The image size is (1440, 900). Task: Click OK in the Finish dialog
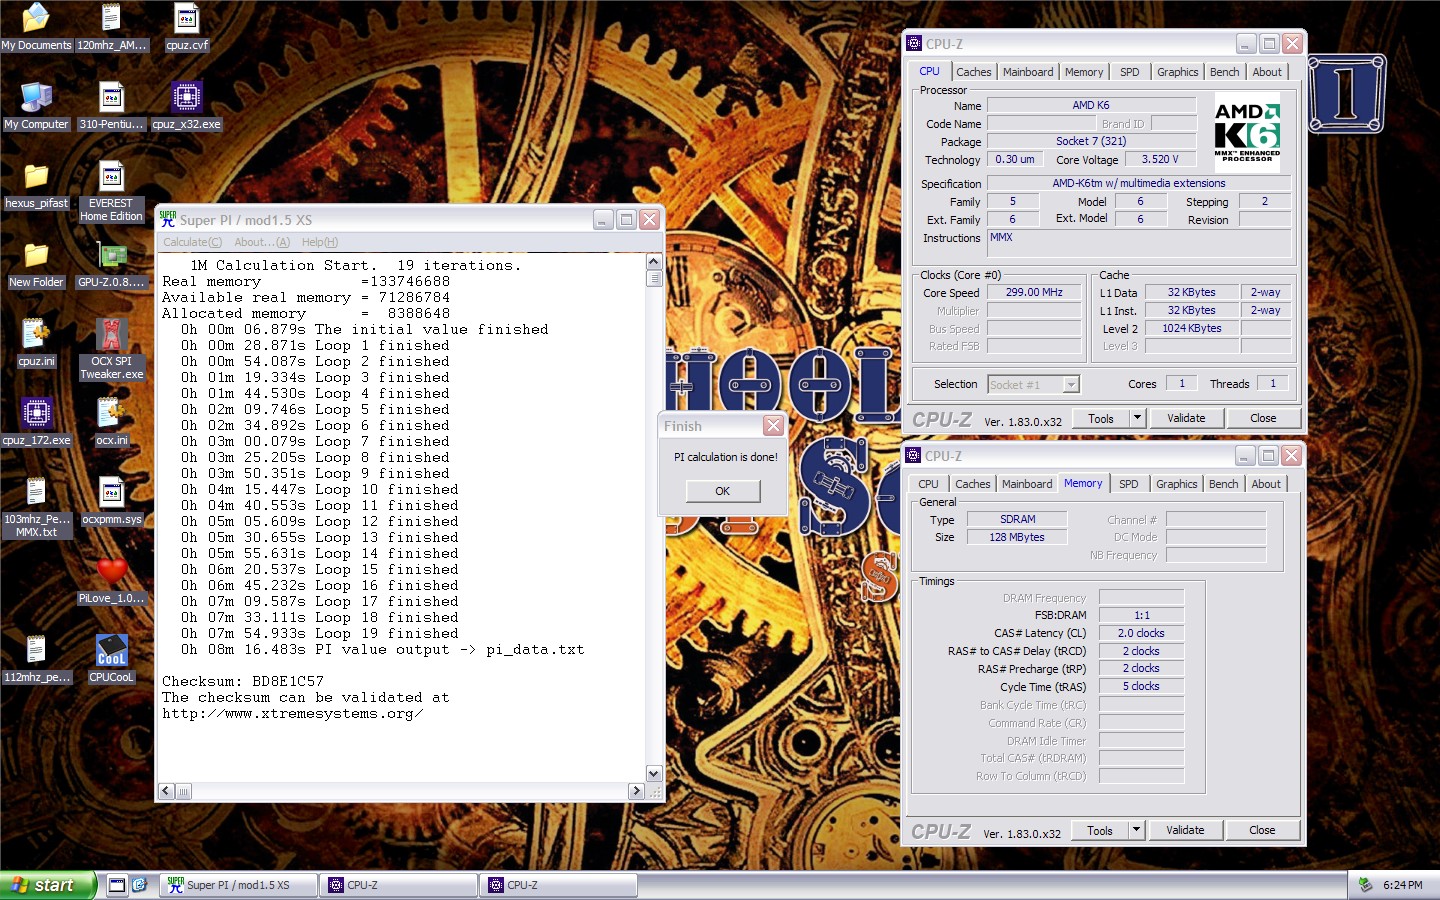[x=723, y=491]
